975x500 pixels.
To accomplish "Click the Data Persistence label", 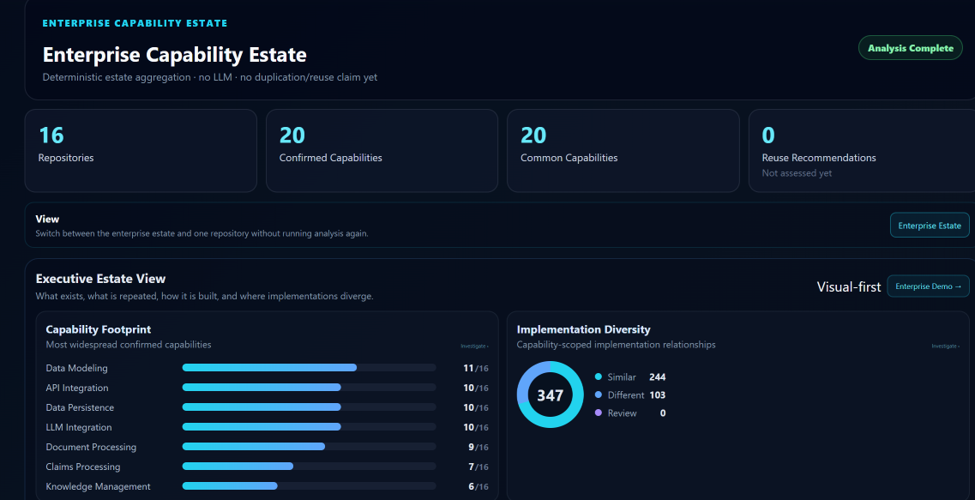I will pyautogui.click(x=80, y=408).
